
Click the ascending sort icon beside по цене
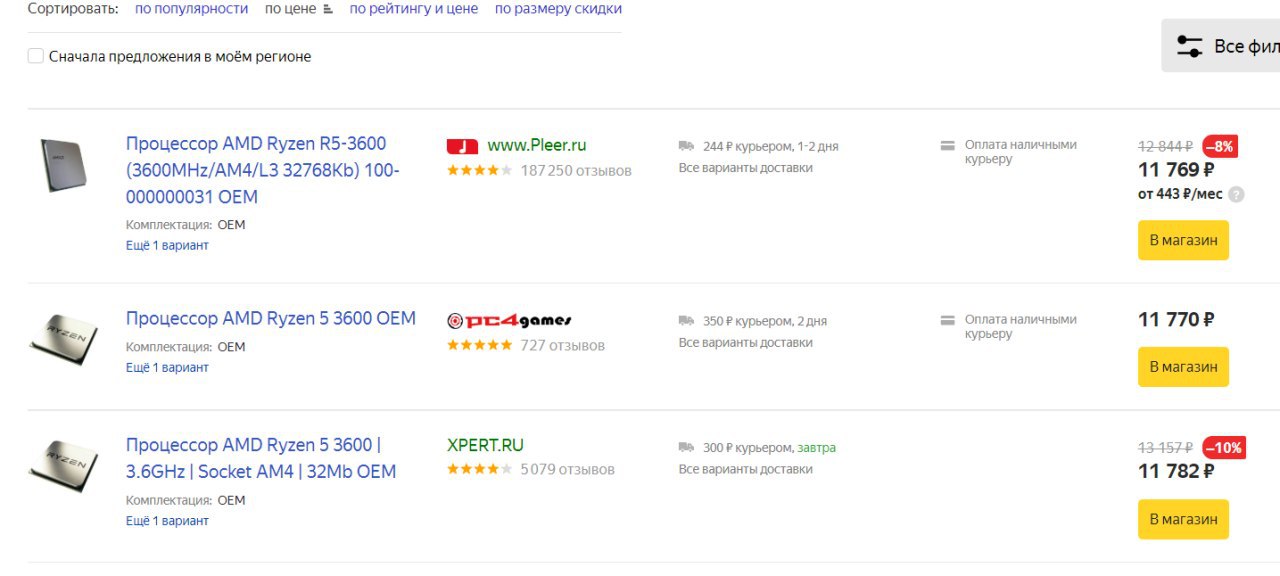[x=328, y=9]
